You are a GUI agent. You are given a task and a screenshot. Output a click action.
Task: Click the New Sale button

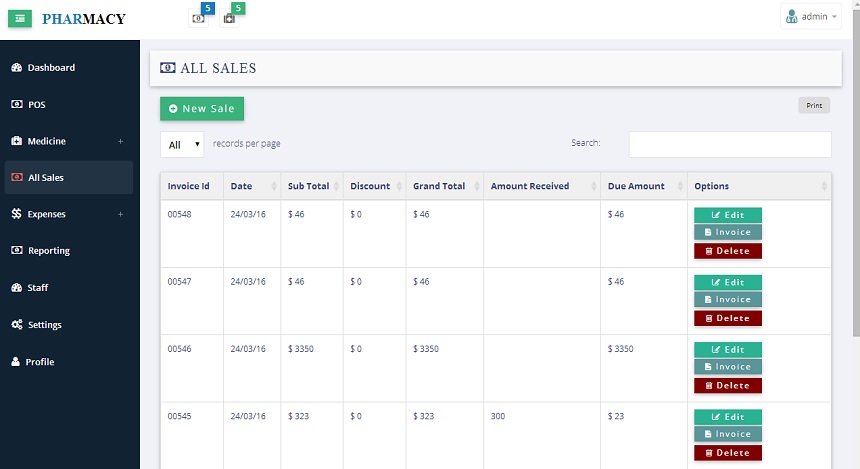tap(201, 108)
